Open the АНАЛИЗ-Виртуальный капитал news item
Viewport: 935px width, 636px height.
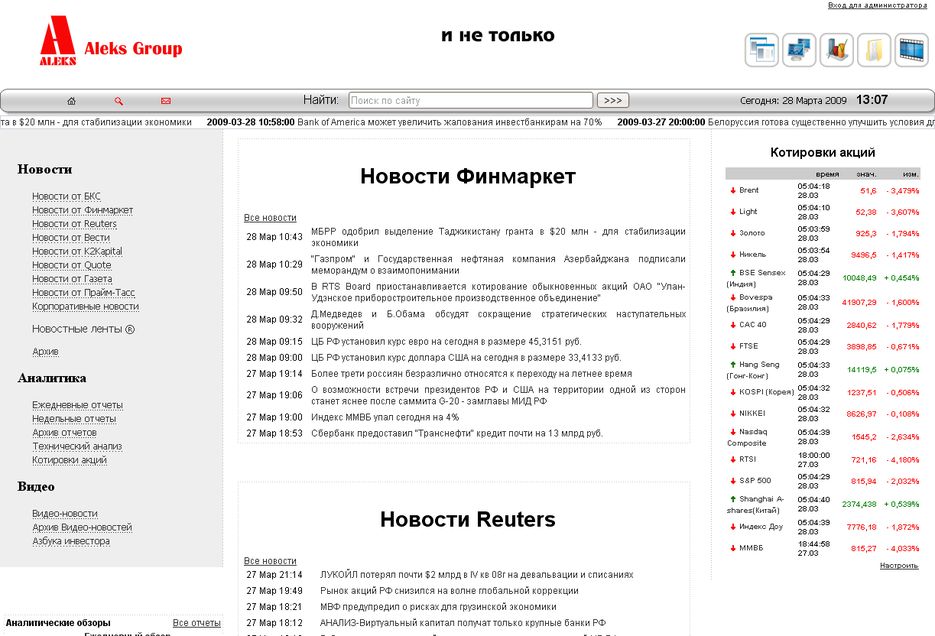(463, 623)
